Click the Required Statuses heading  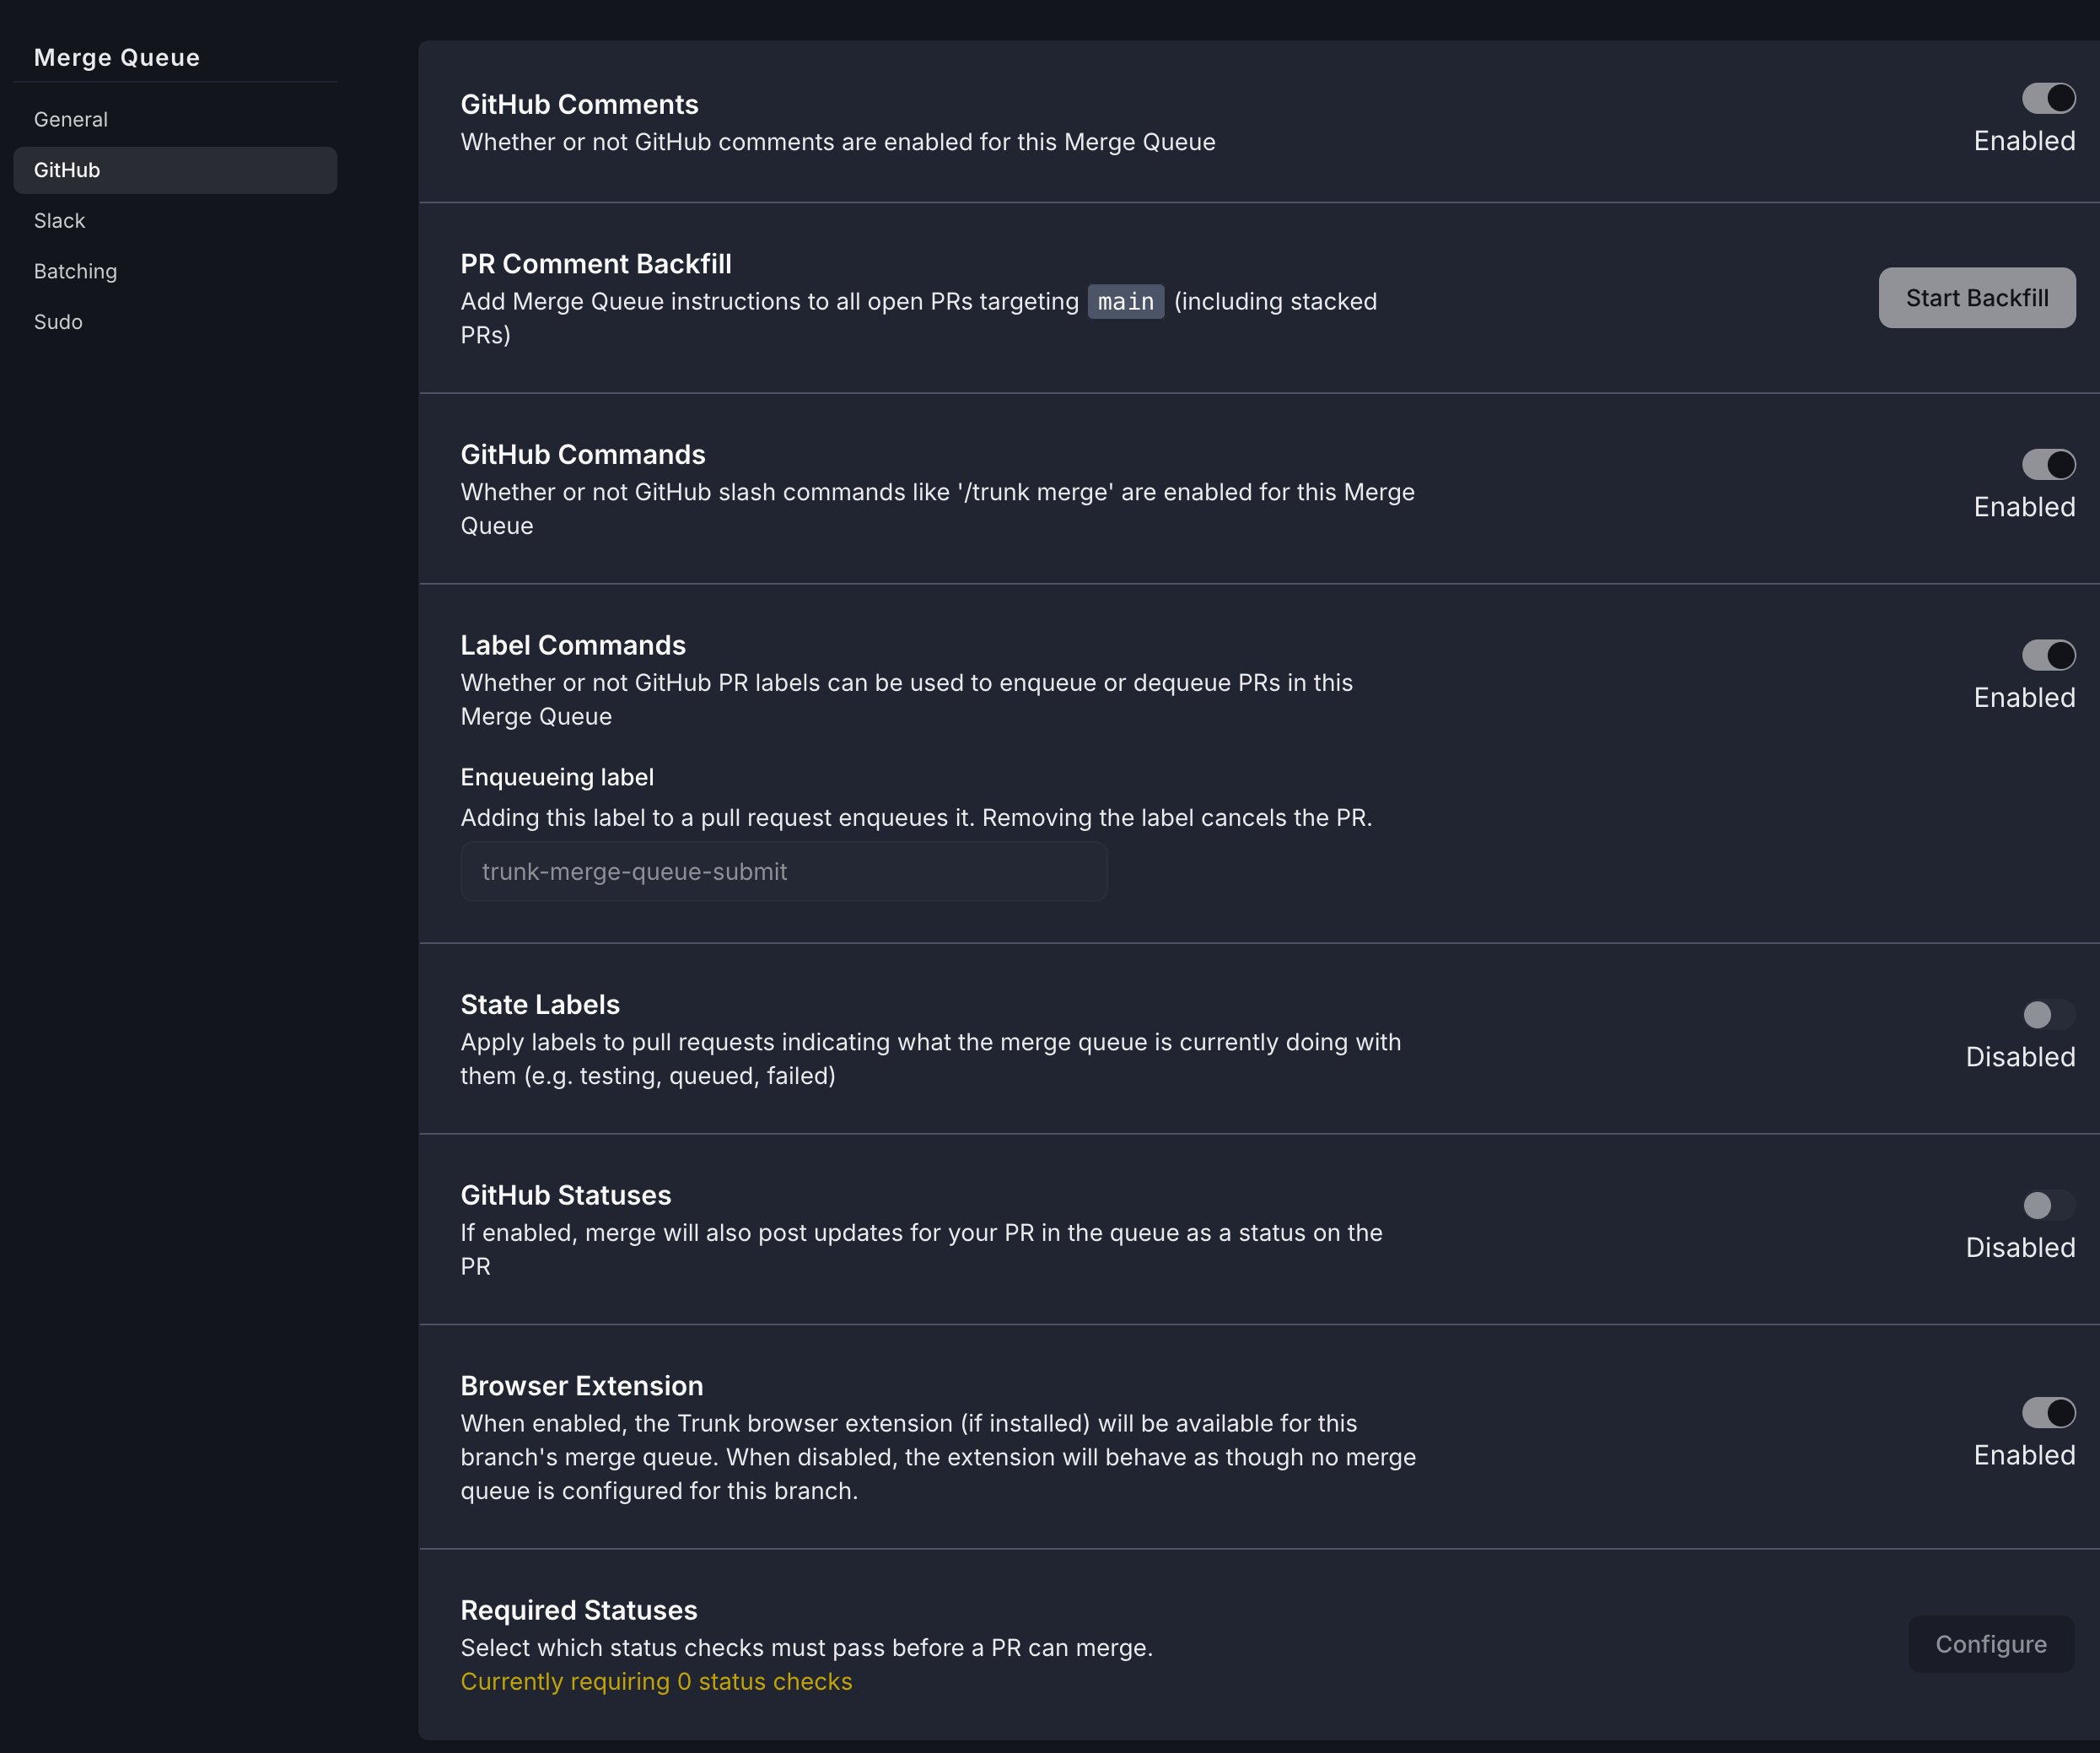tap(579, 1610)
